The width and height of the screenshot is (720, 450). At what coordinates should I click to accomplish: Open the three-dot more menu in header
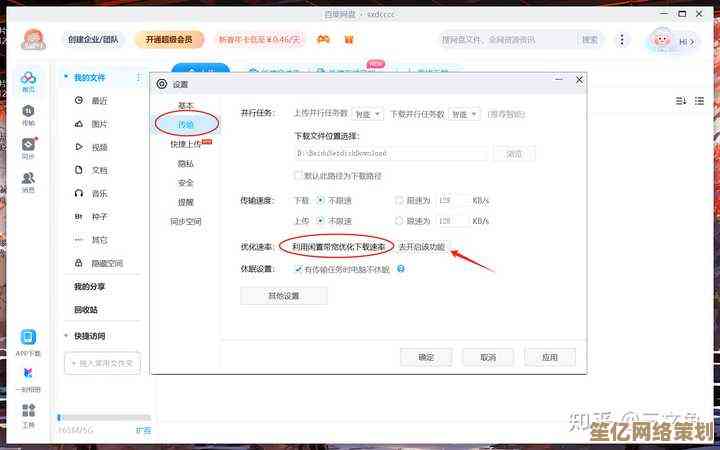(622, 40)
